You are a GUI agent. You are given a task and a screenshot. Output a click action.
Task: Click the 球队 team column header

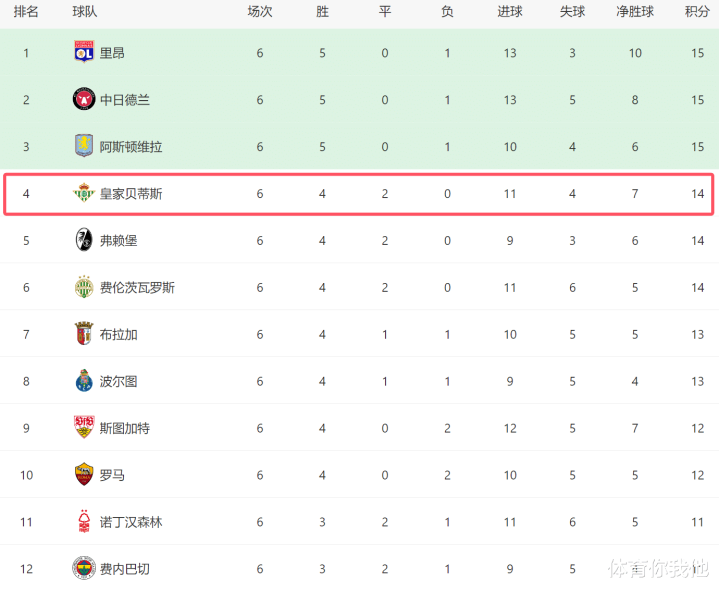(x=85, y=12)
